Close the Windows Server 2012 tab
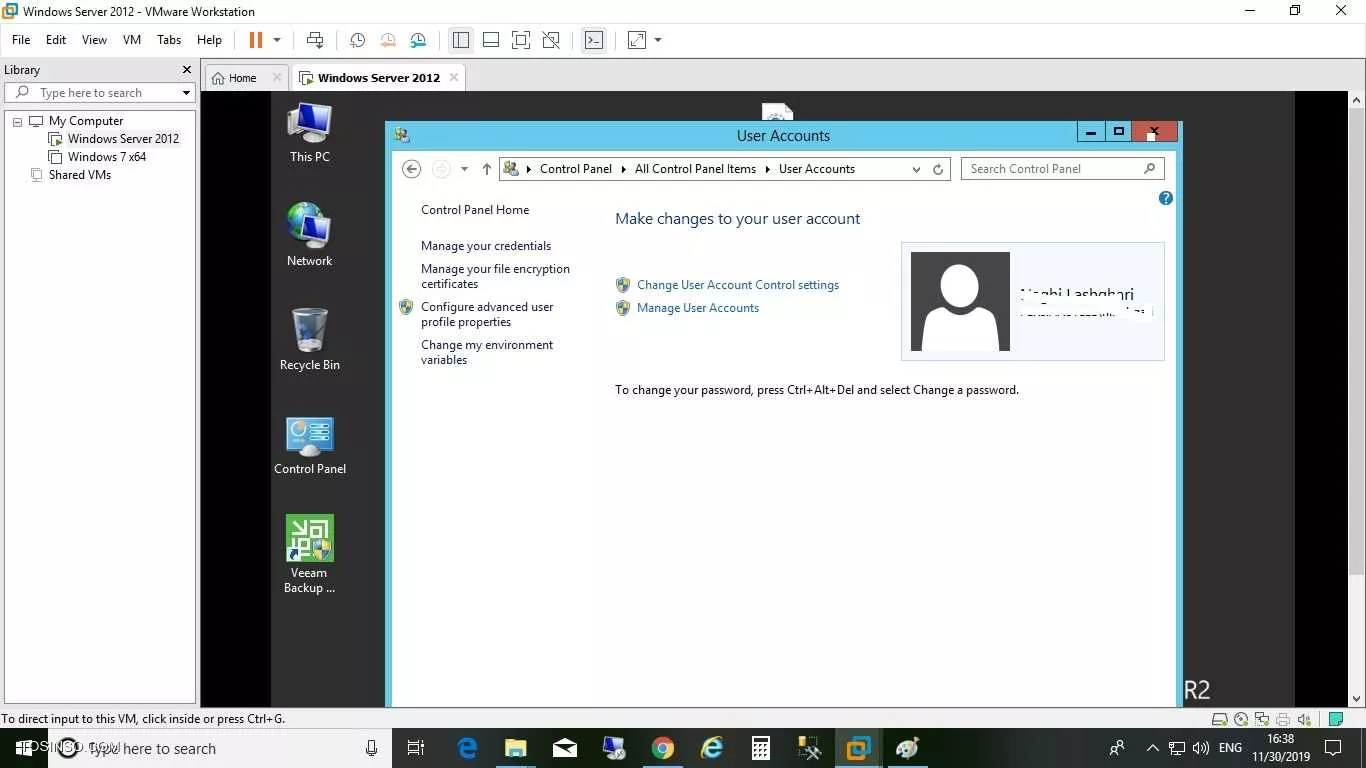 (x=454, y=77)
